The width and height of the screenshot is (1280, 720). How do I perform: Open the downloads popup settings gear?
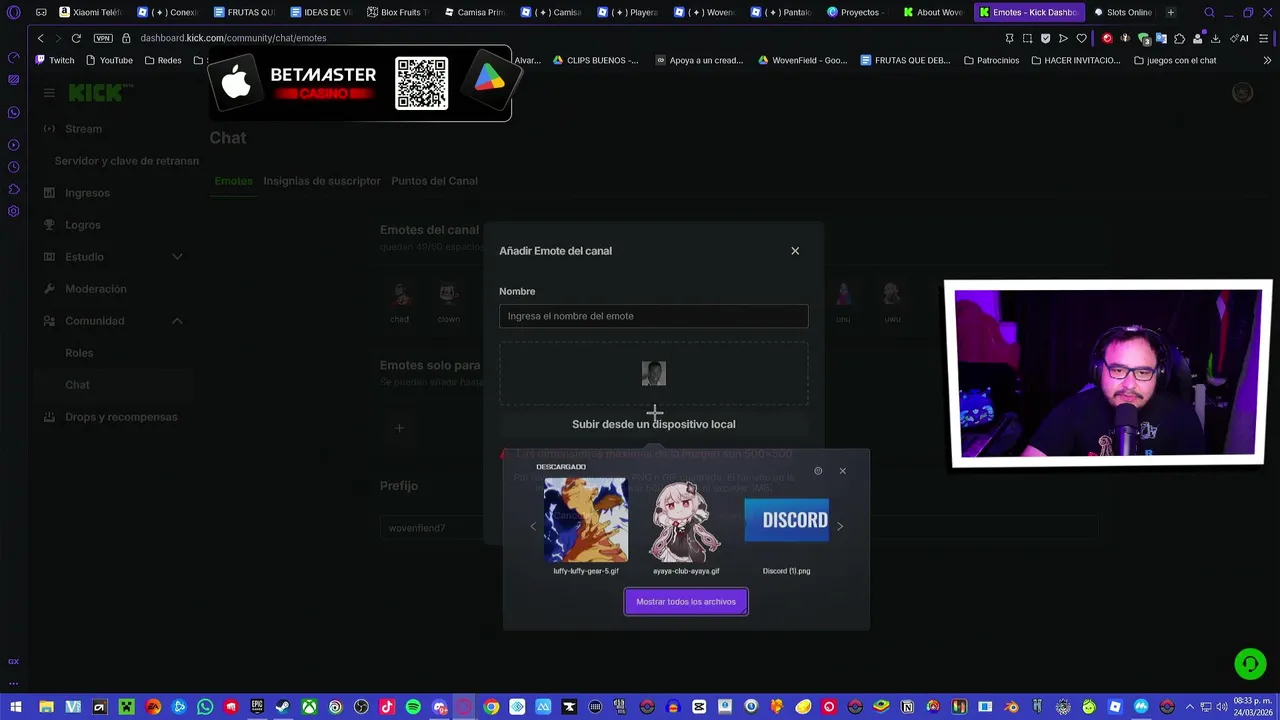coord(818,471)
